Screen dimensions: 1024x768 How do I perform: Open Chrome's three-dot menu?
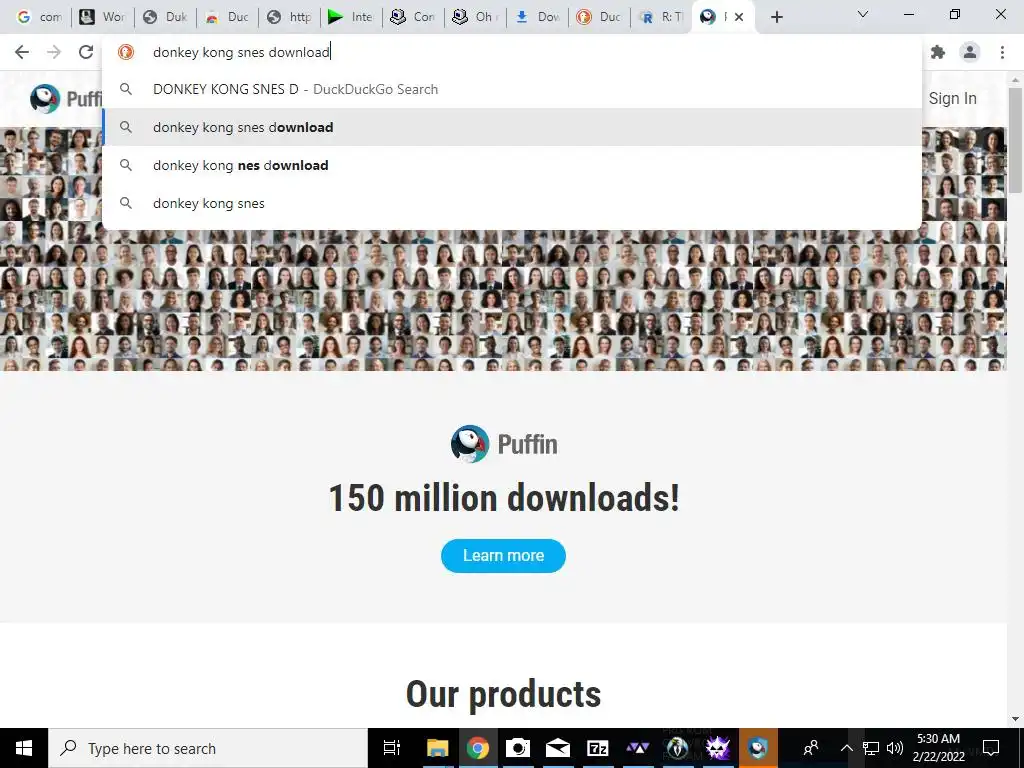[x=1002, y=52]
